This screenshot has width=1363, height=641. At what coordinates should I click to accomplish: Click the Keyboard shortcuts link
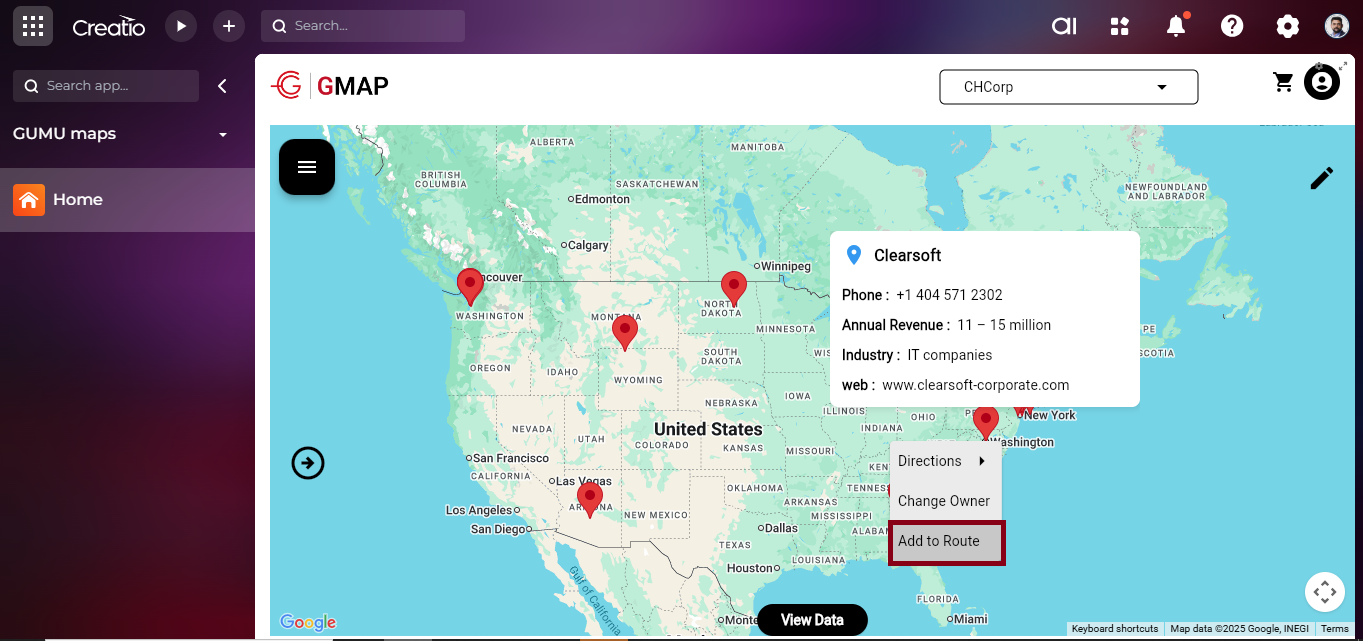tap(1115, 629)
